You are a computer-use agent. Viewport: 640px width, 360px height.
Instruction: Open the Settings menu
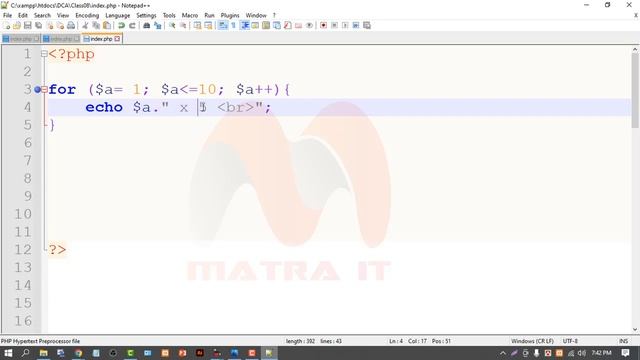coord(146,15)
